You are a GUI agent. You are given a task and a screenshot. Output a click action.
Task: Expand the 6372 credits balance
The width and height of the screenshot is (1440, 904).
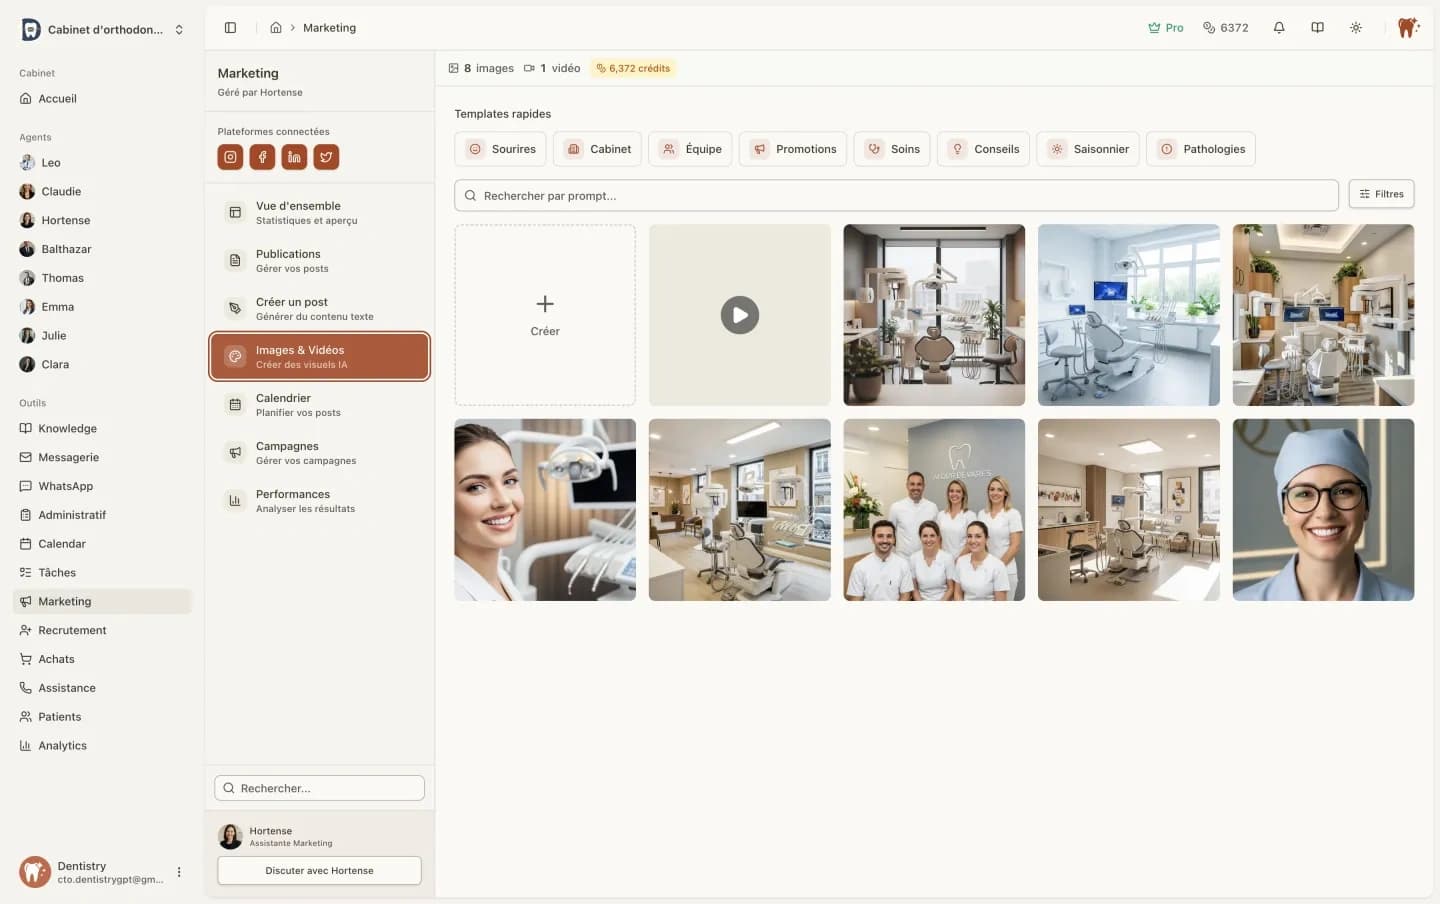pyautogui.click(x=1225, y=28)
